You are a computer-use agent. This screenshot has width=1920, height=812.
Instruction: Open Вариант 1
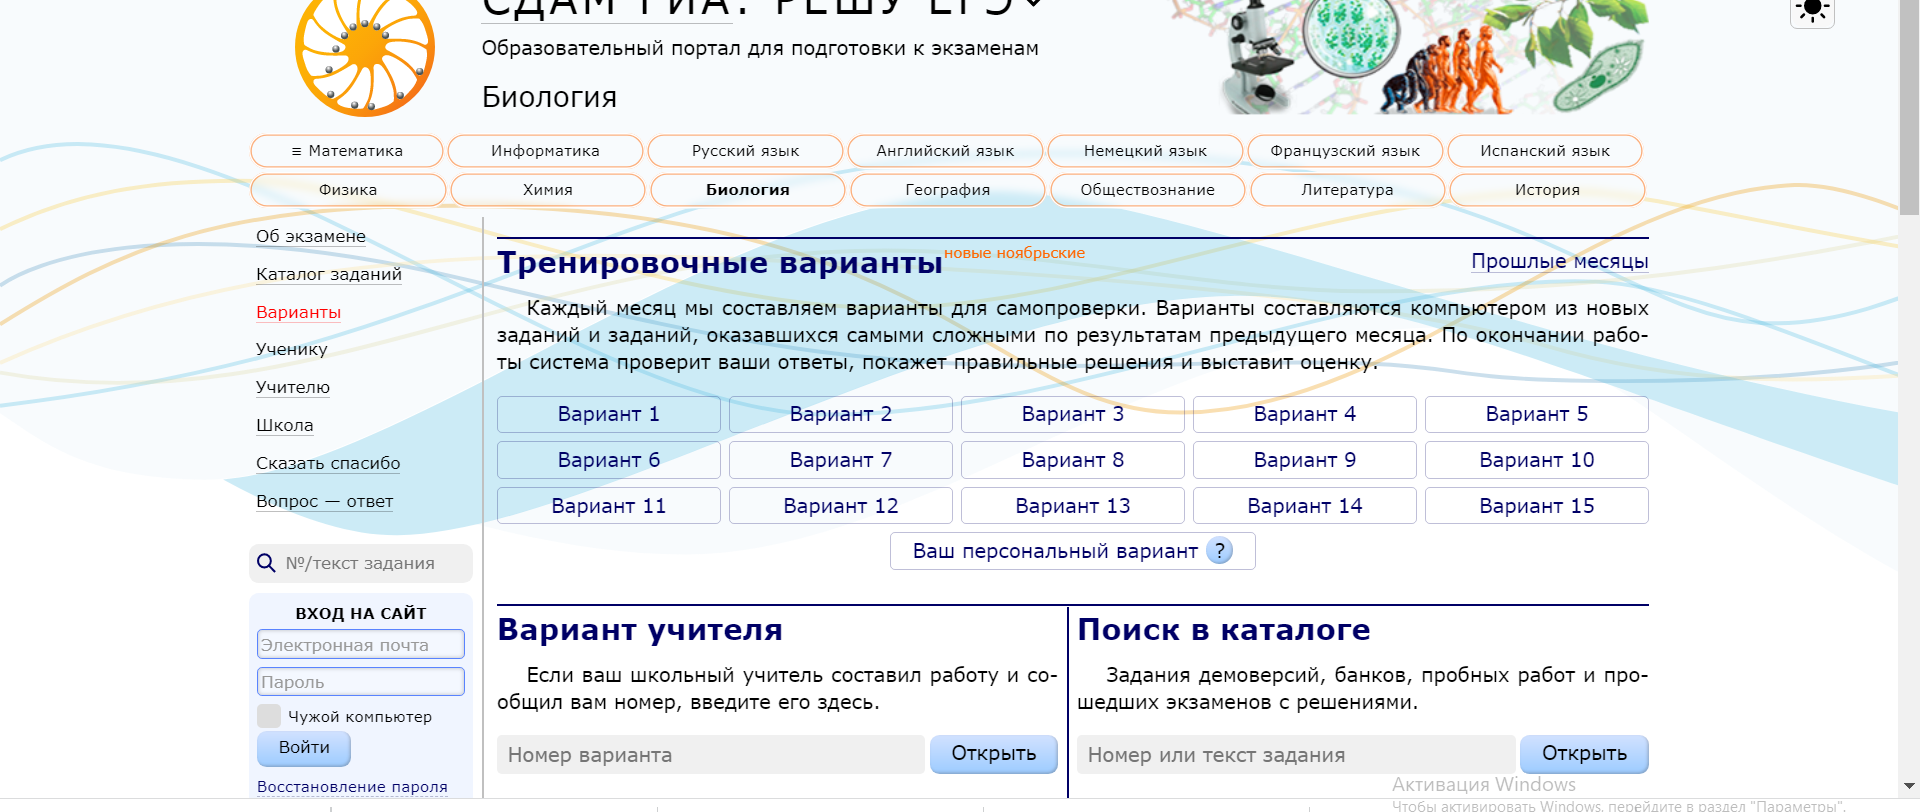609,414
